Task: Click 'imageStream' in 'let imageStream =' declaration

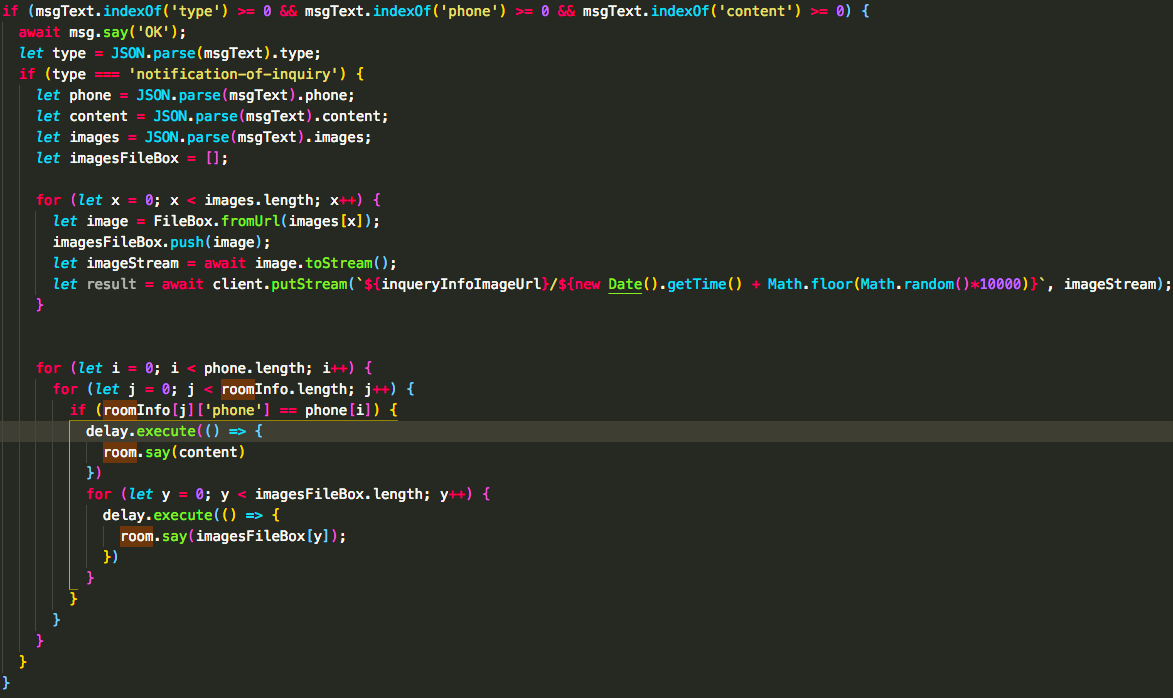Action: point(132,263)
